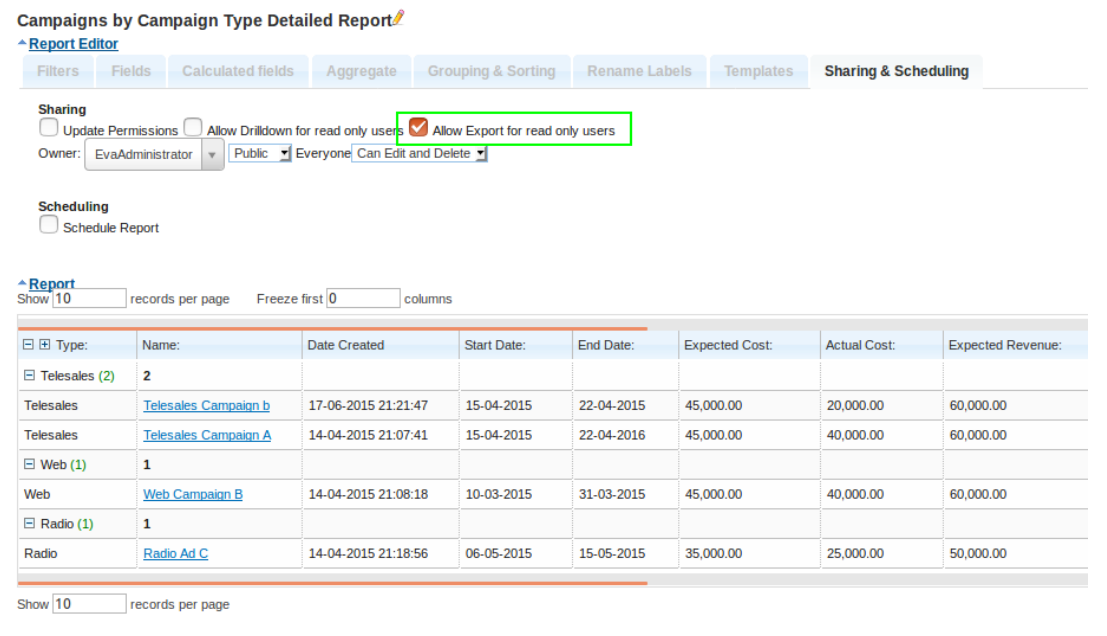The width and height of the screenshot is (1107, 636).
Task: Collapse the Radio group row
Action: [x=29, y=524]
